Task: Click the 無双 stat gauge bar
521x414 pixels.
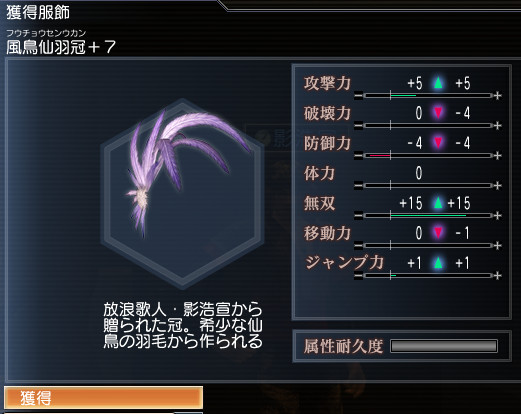Action: tap(428, 216)
